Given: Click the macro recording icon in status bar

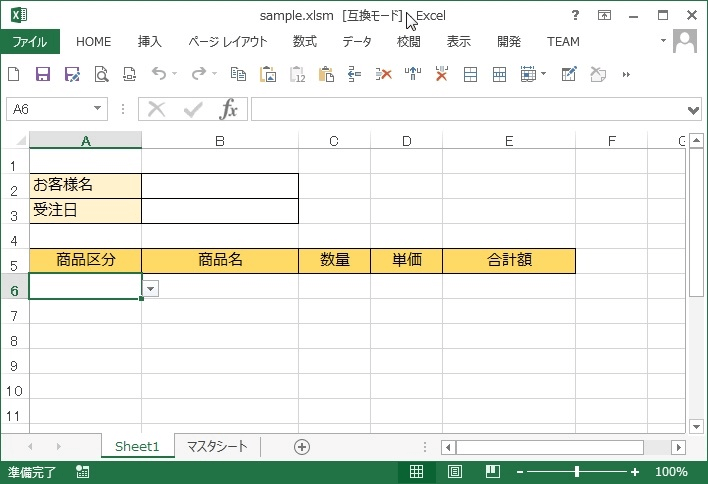Looking at the screenshot, I should coord(82,472).
